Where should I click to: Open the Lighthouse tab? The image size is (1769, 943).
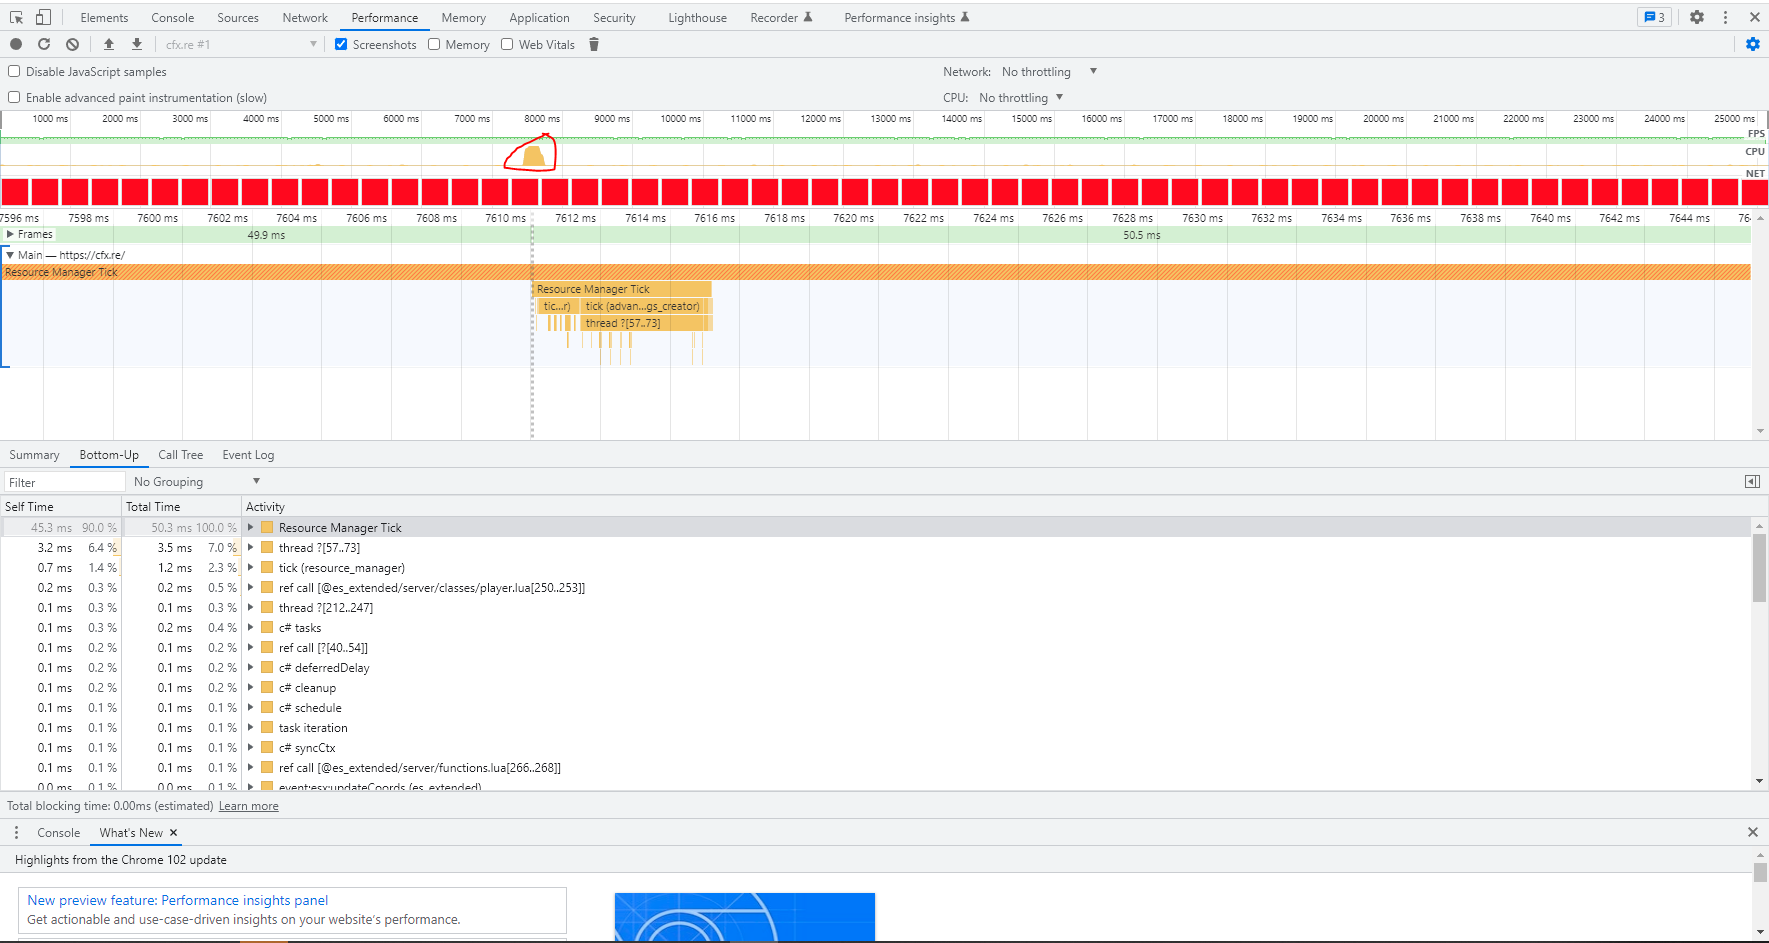[x=698, y=17]
